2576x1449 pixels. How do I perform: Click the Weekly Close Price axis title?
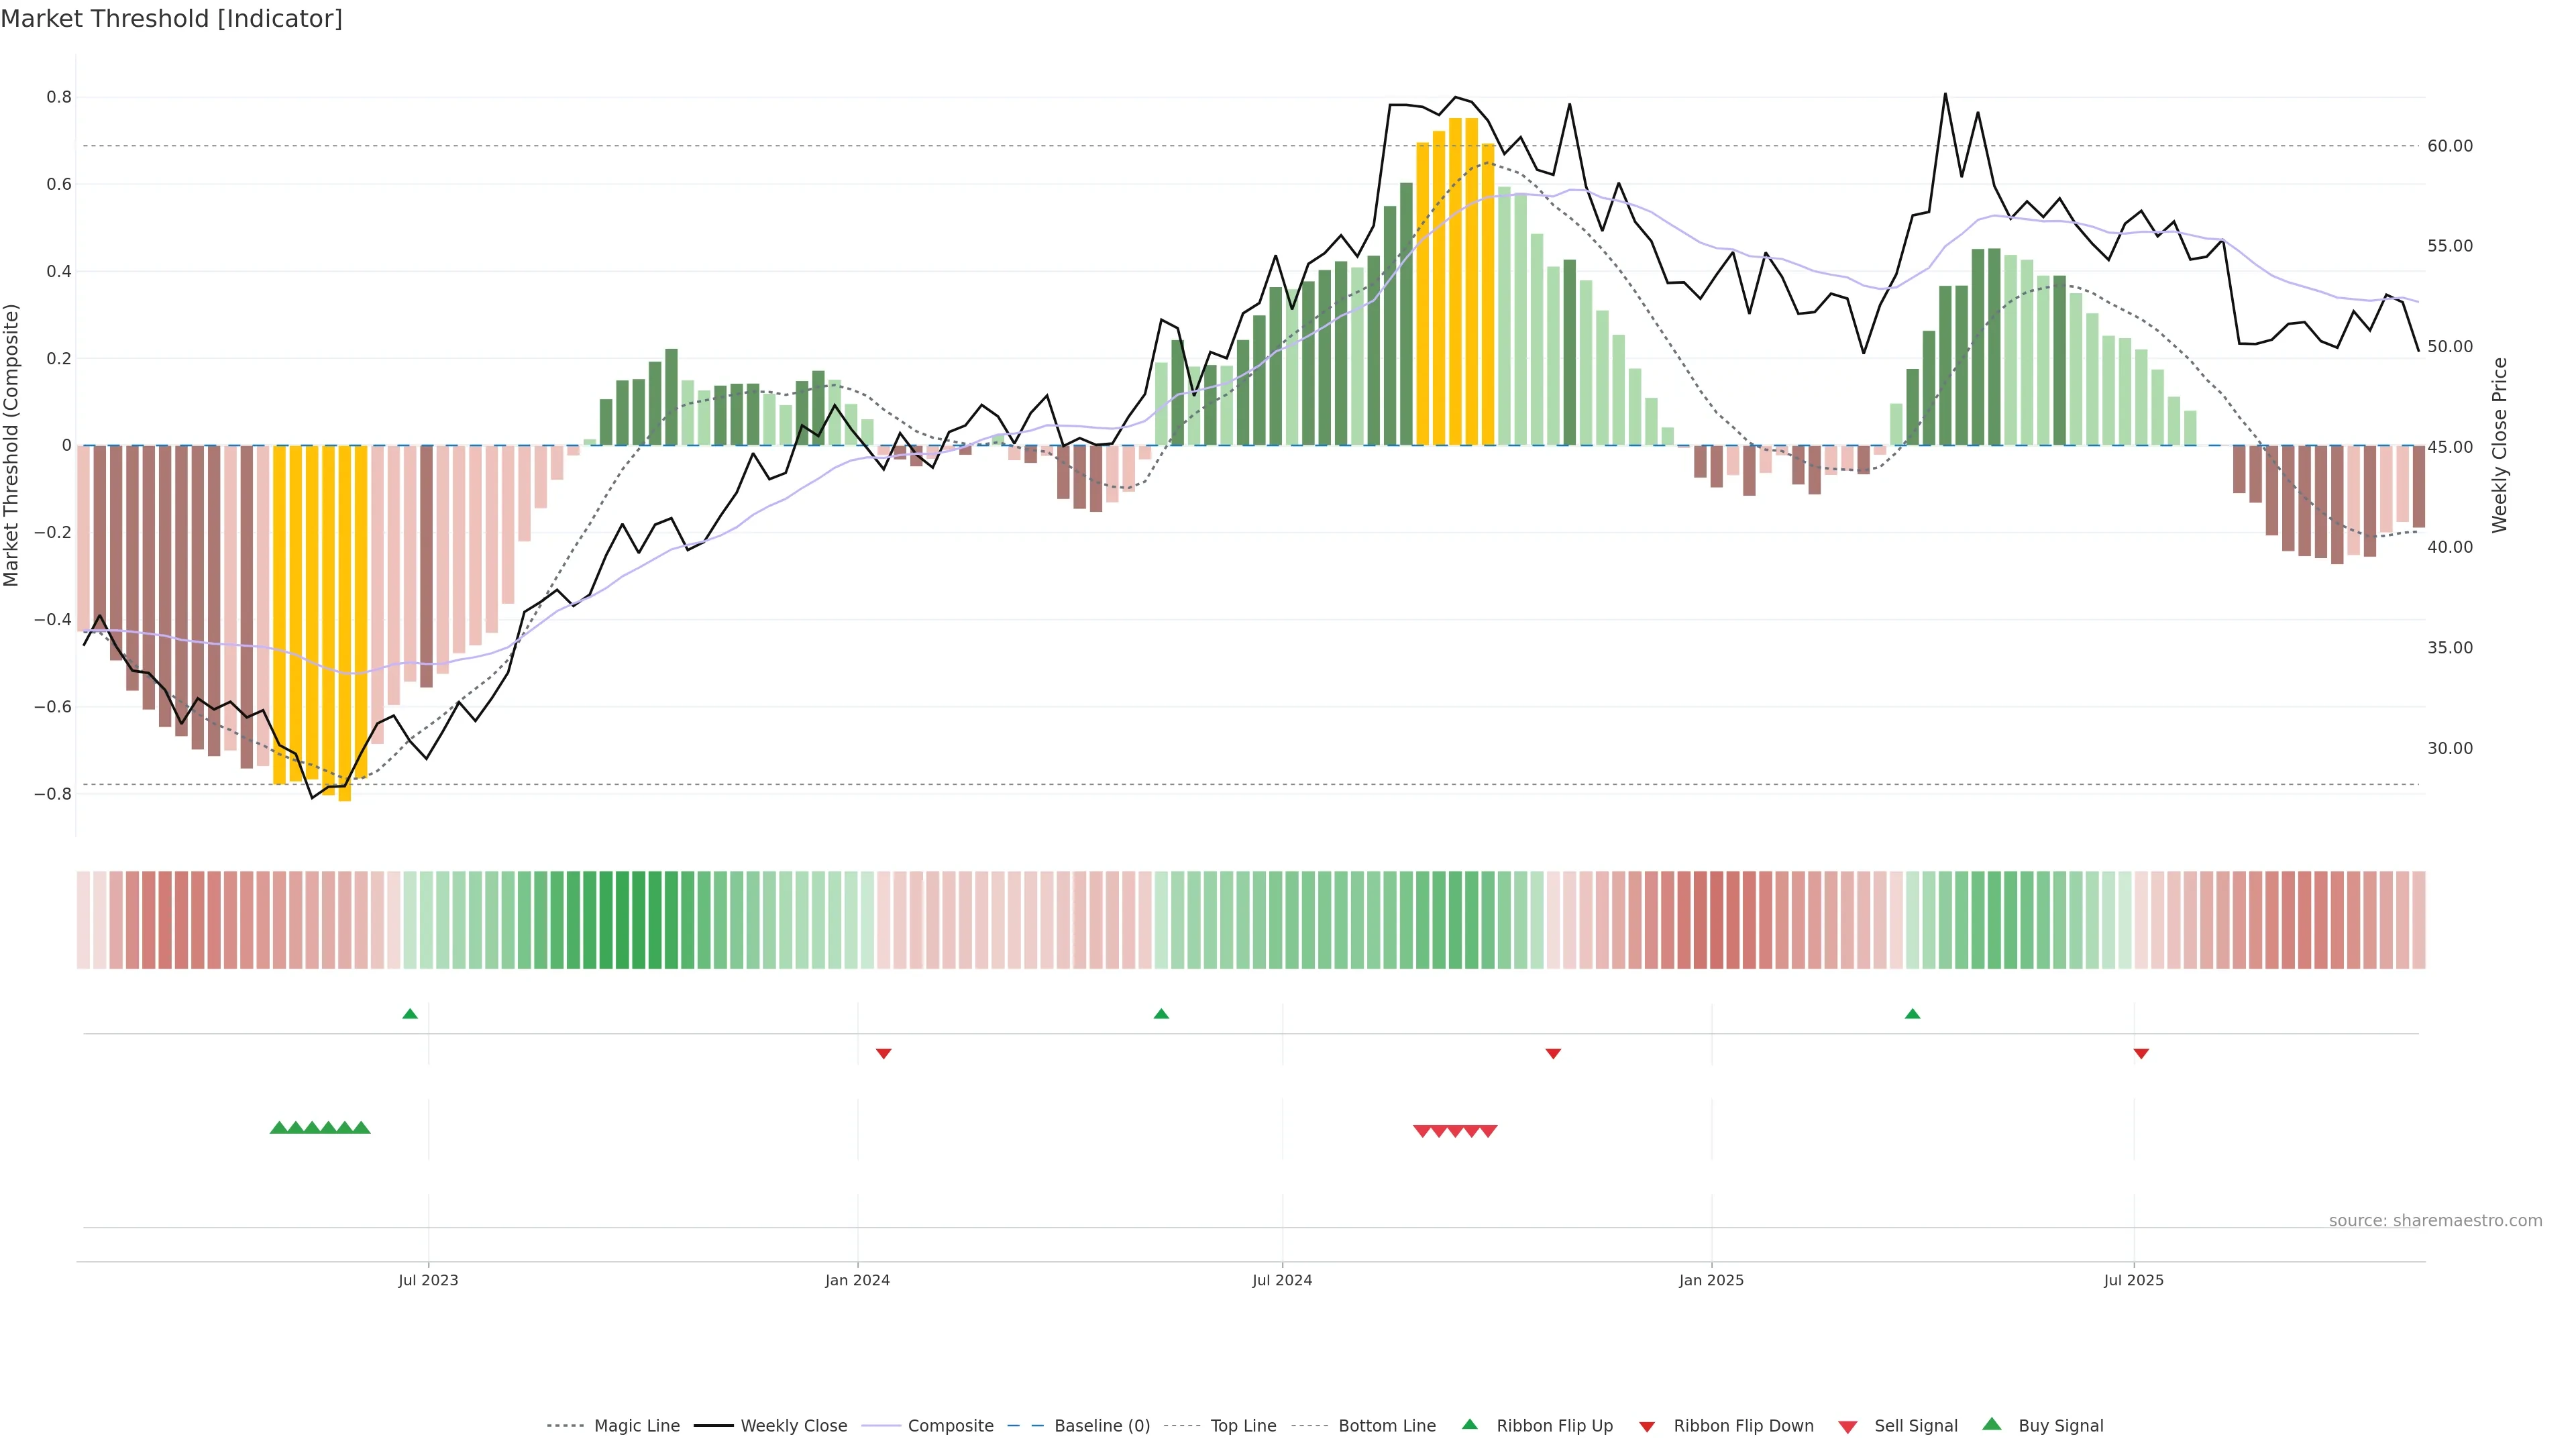click(2500, 445)
